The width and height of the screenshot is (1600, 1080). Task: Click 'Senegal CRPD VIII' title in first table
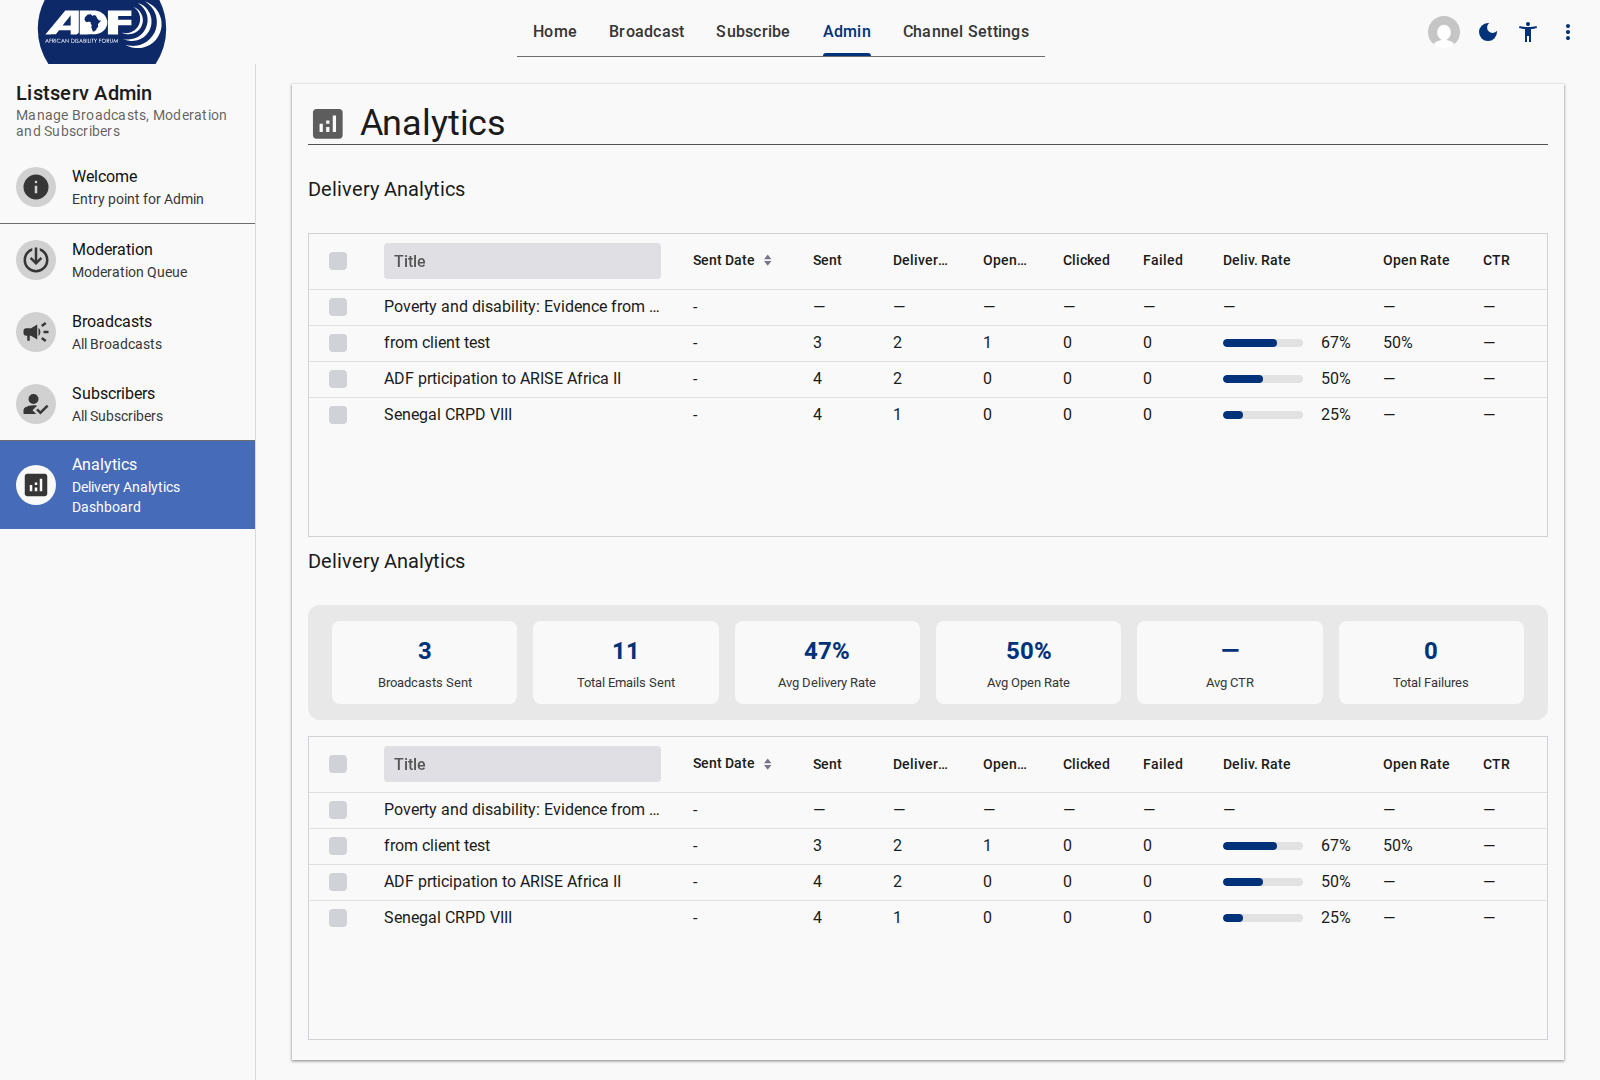point(448,415)
